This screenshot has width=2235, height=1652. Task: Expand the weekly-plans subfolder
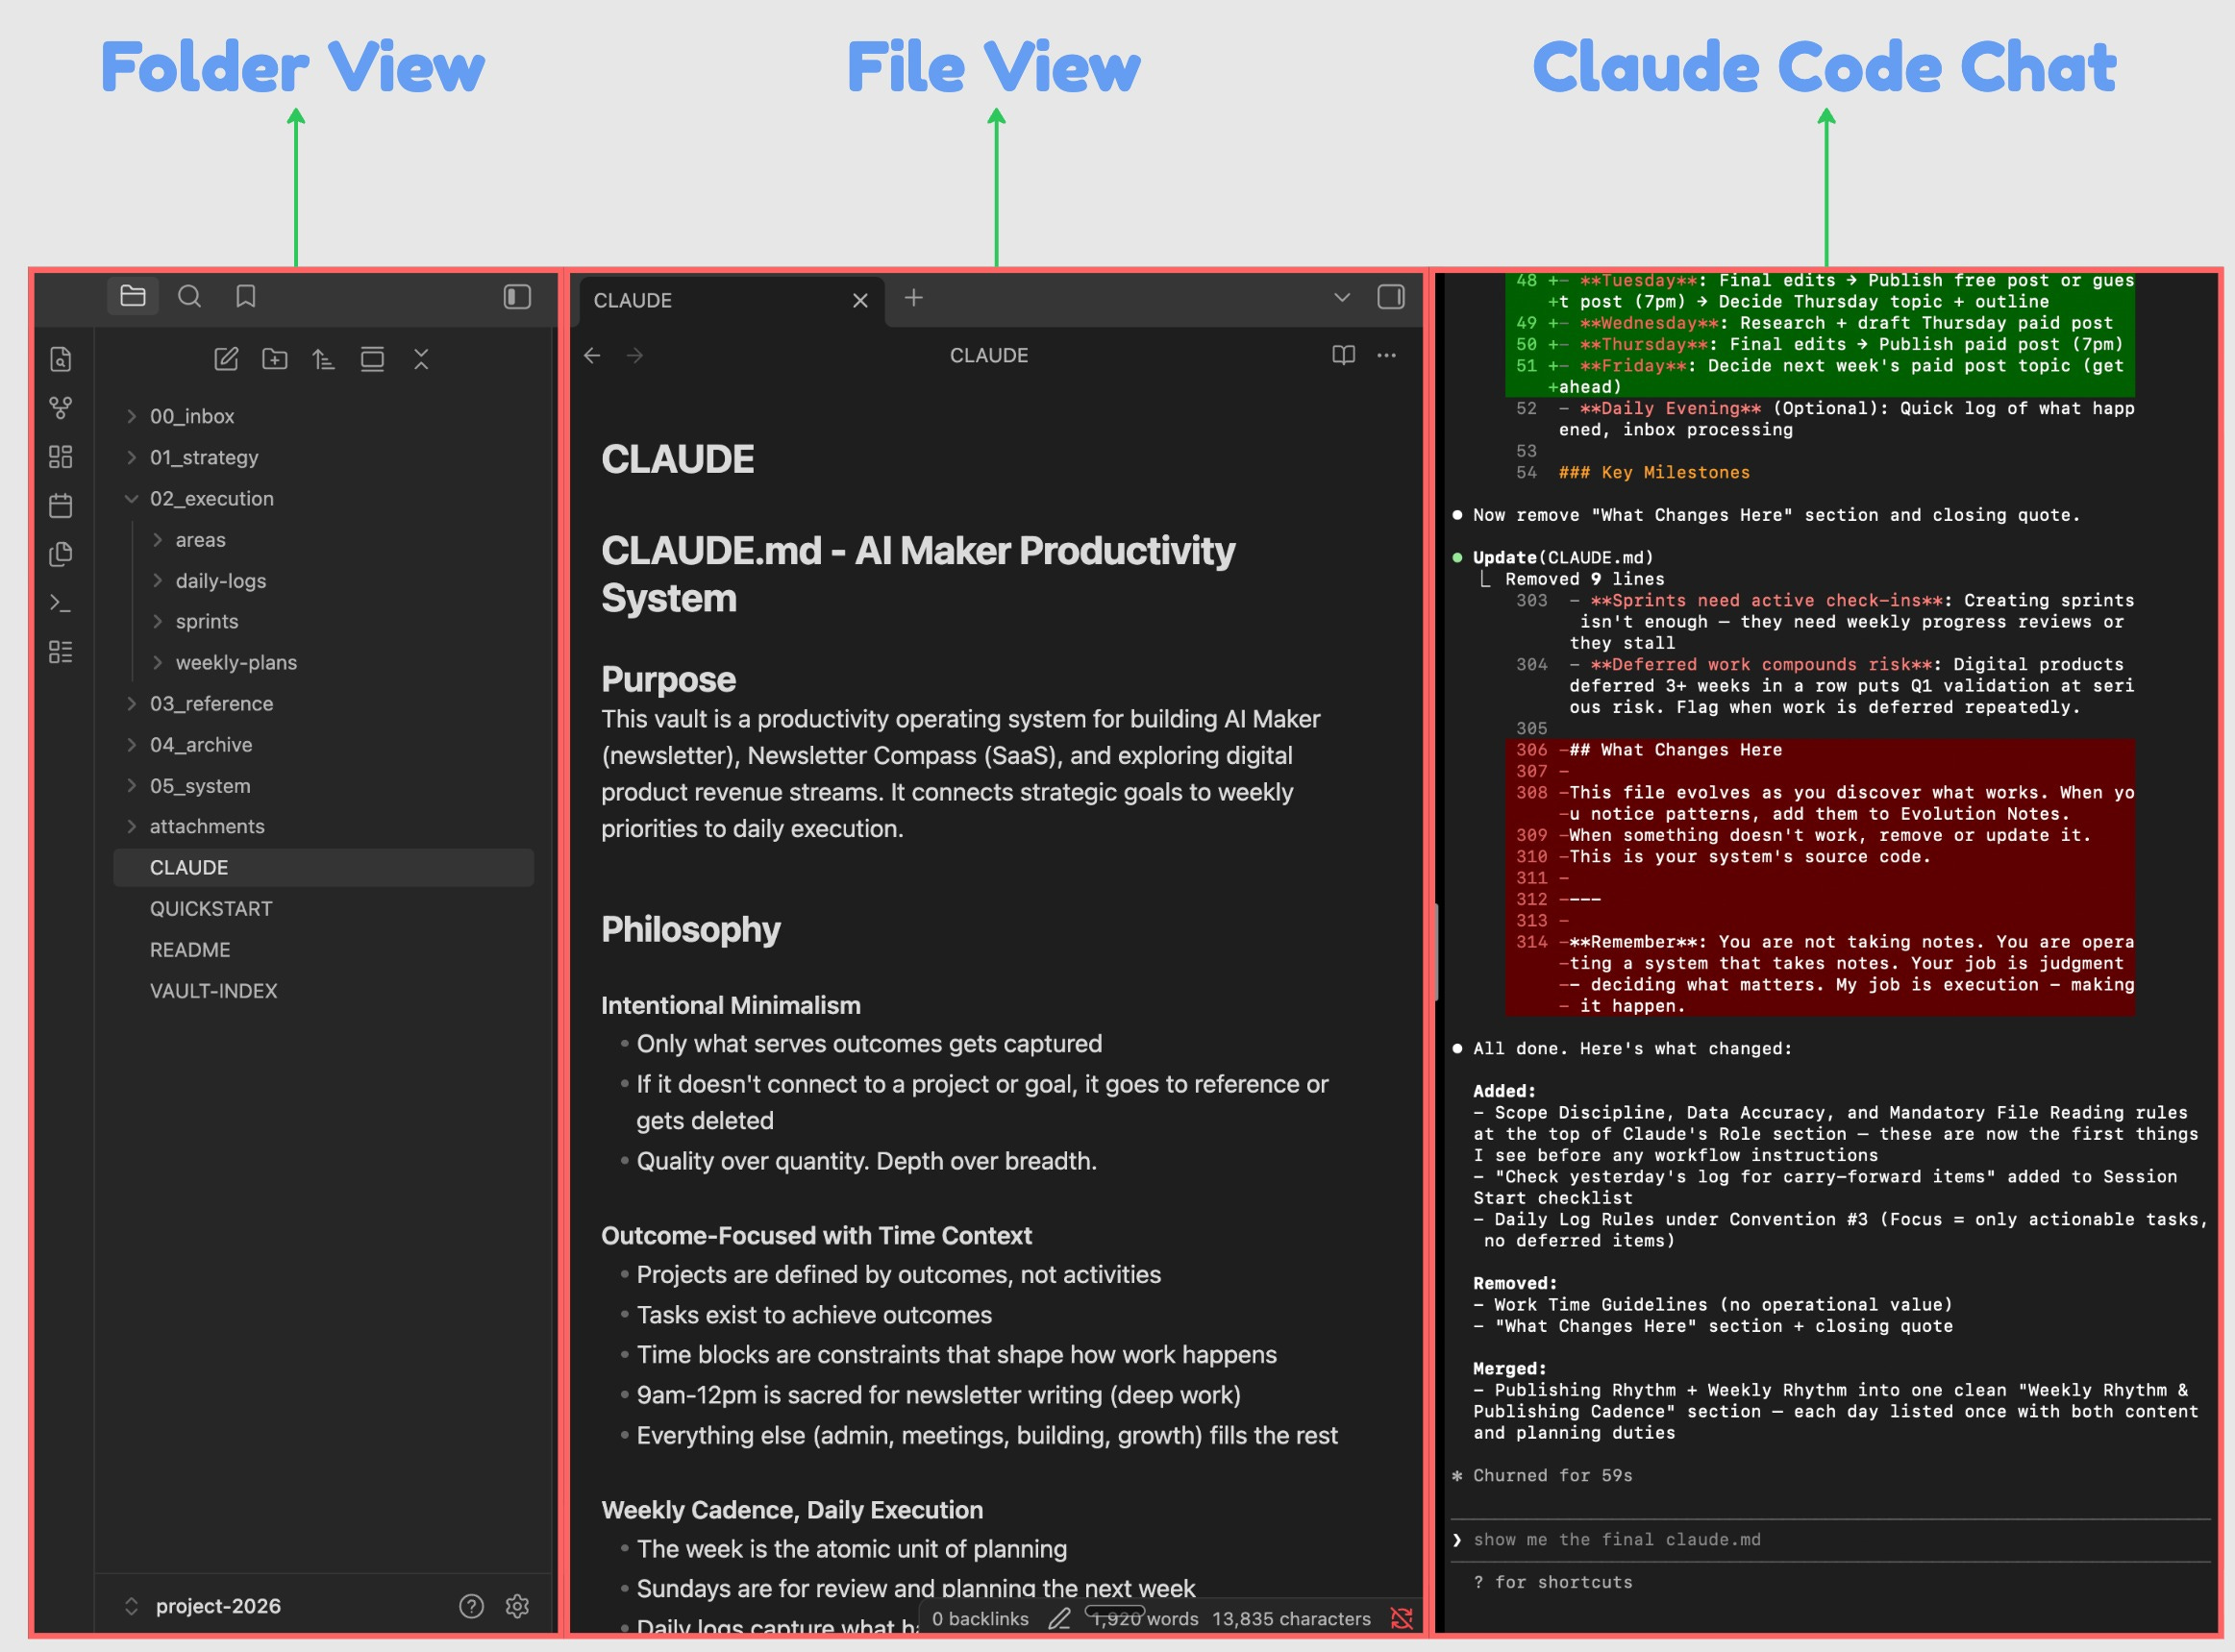coord(157,662)
